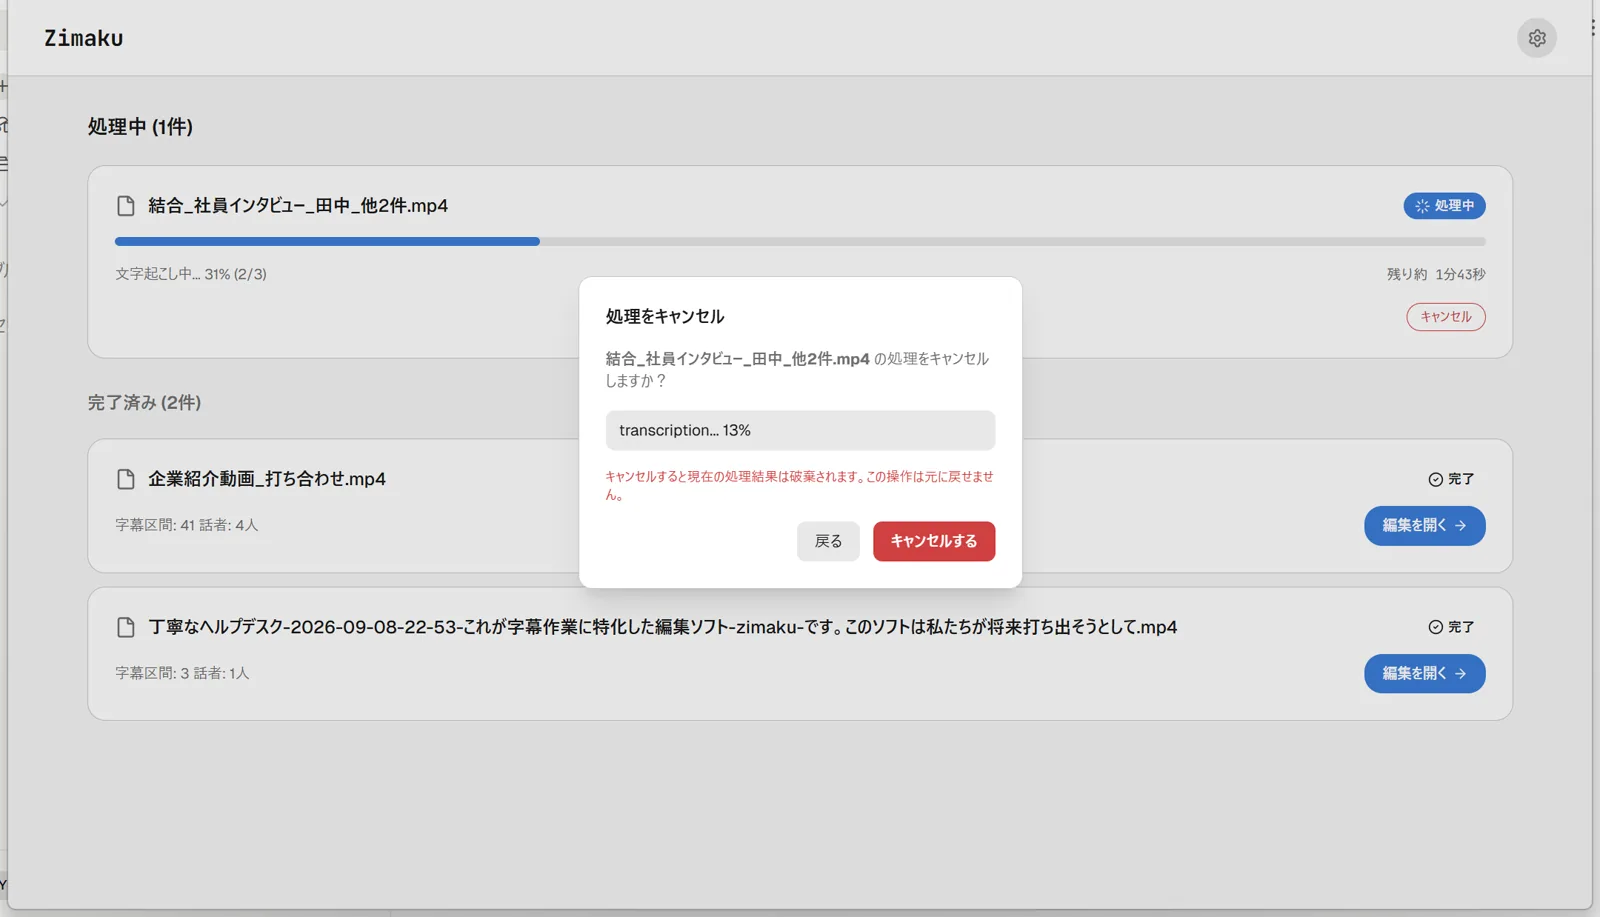Screen dimensions: 1600x917
Task: Click 字幕区間: 3 話者: 1人 details
Action: coord(182,673)
